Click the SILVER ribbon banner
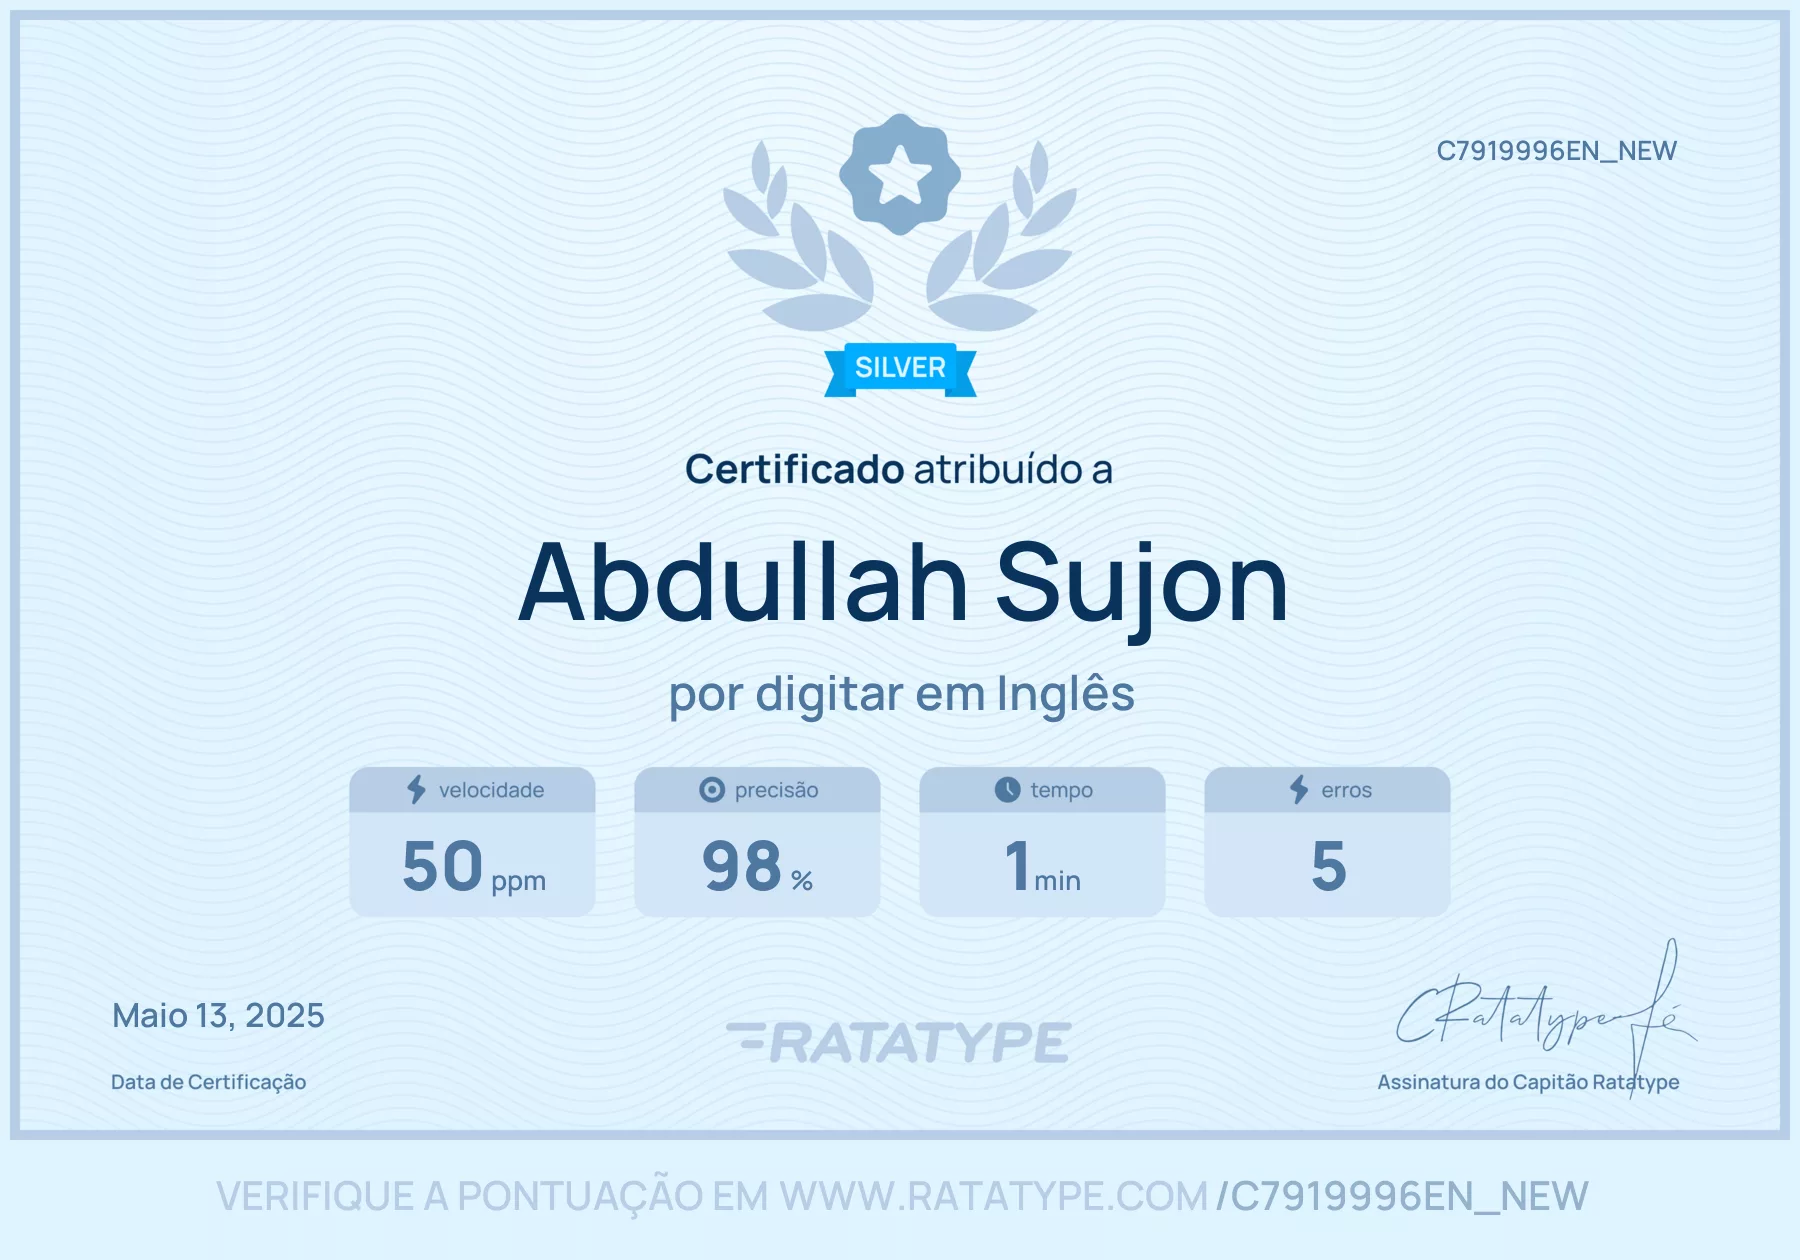 click(900, 369)
